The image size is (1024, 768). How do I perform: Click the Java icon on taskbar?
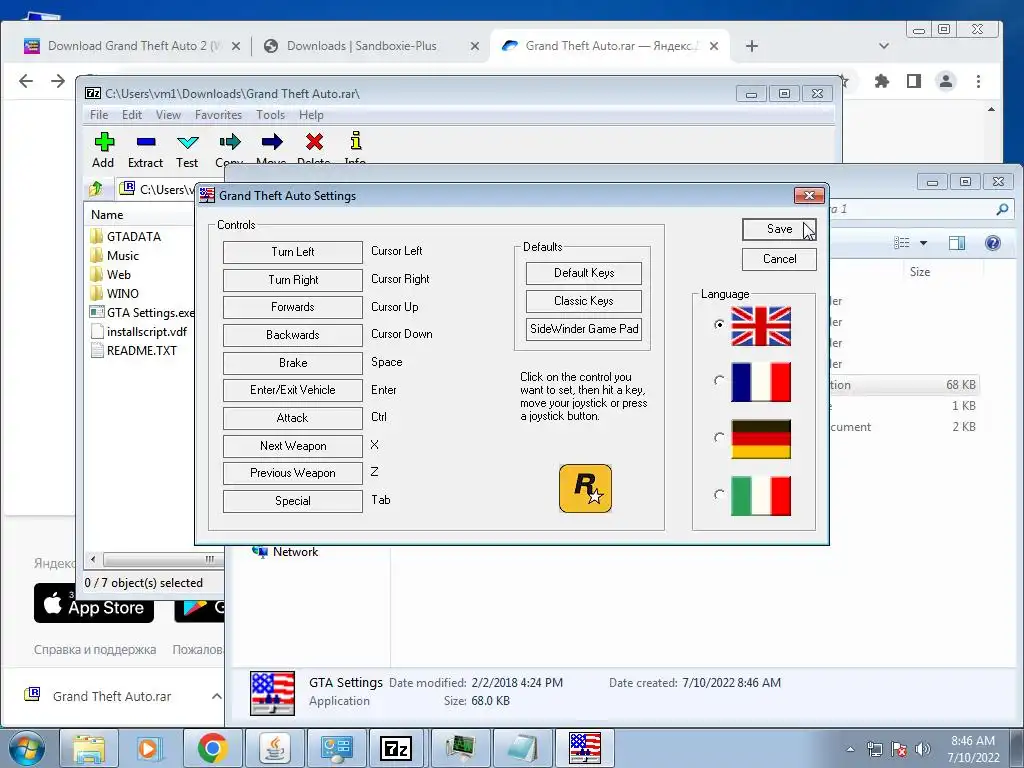(275, 748)
